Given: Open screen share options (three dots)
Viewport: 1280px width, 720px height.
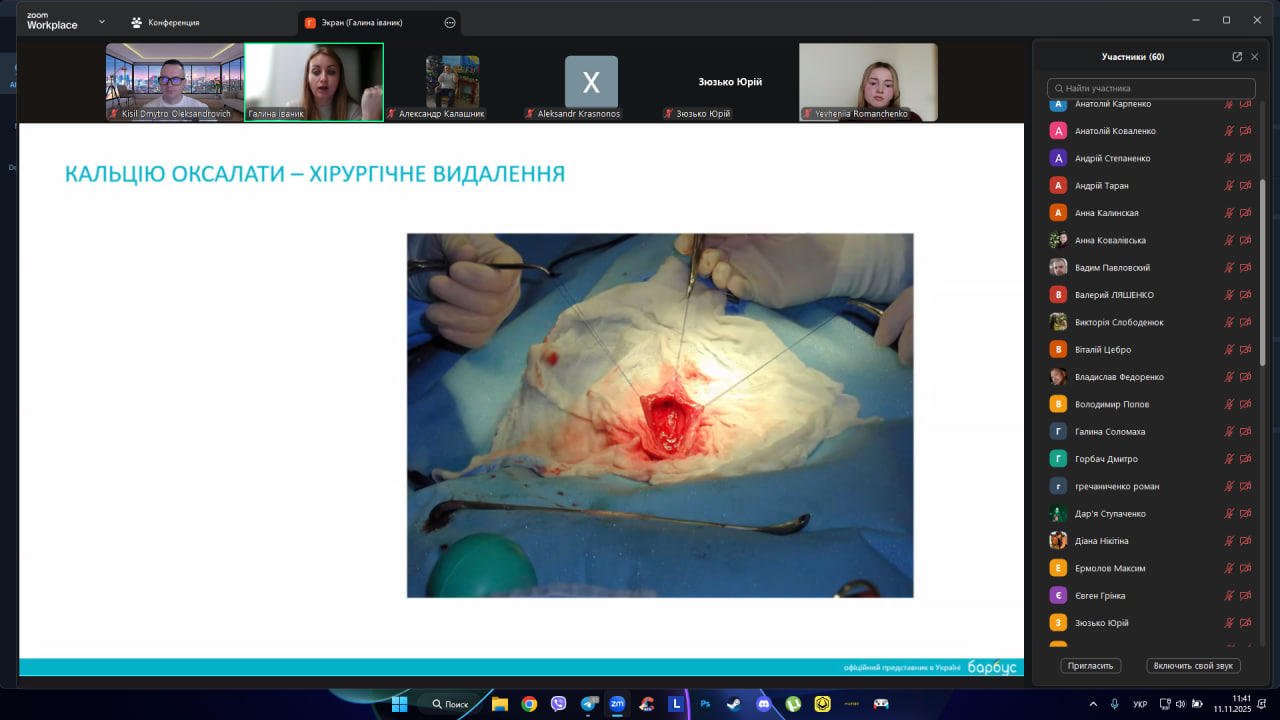Looking at the screenshot, I should pos(449,22).
